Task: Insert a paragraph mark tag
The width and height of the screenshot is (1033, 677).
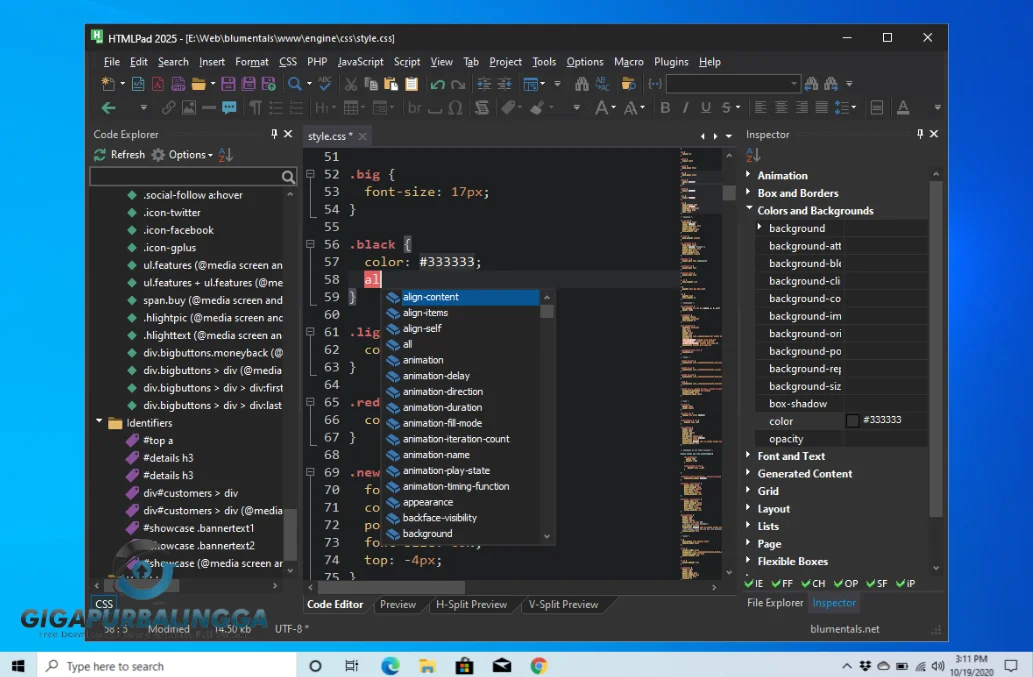Action: point(255,107)
